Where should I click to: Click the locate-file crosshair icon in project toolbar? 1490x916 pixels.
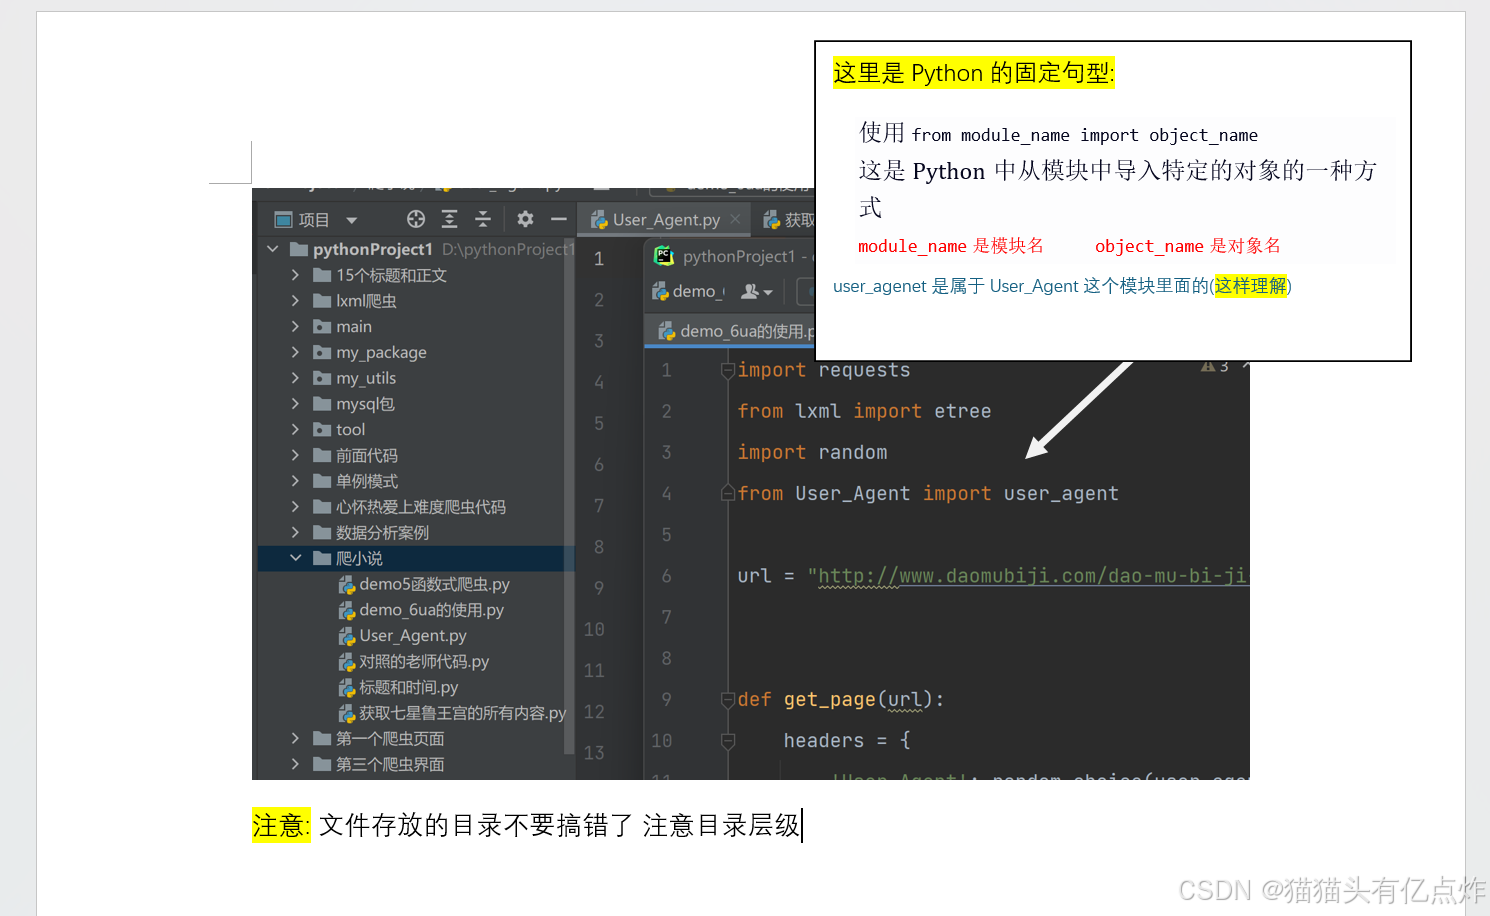click(x=416, y=219)
